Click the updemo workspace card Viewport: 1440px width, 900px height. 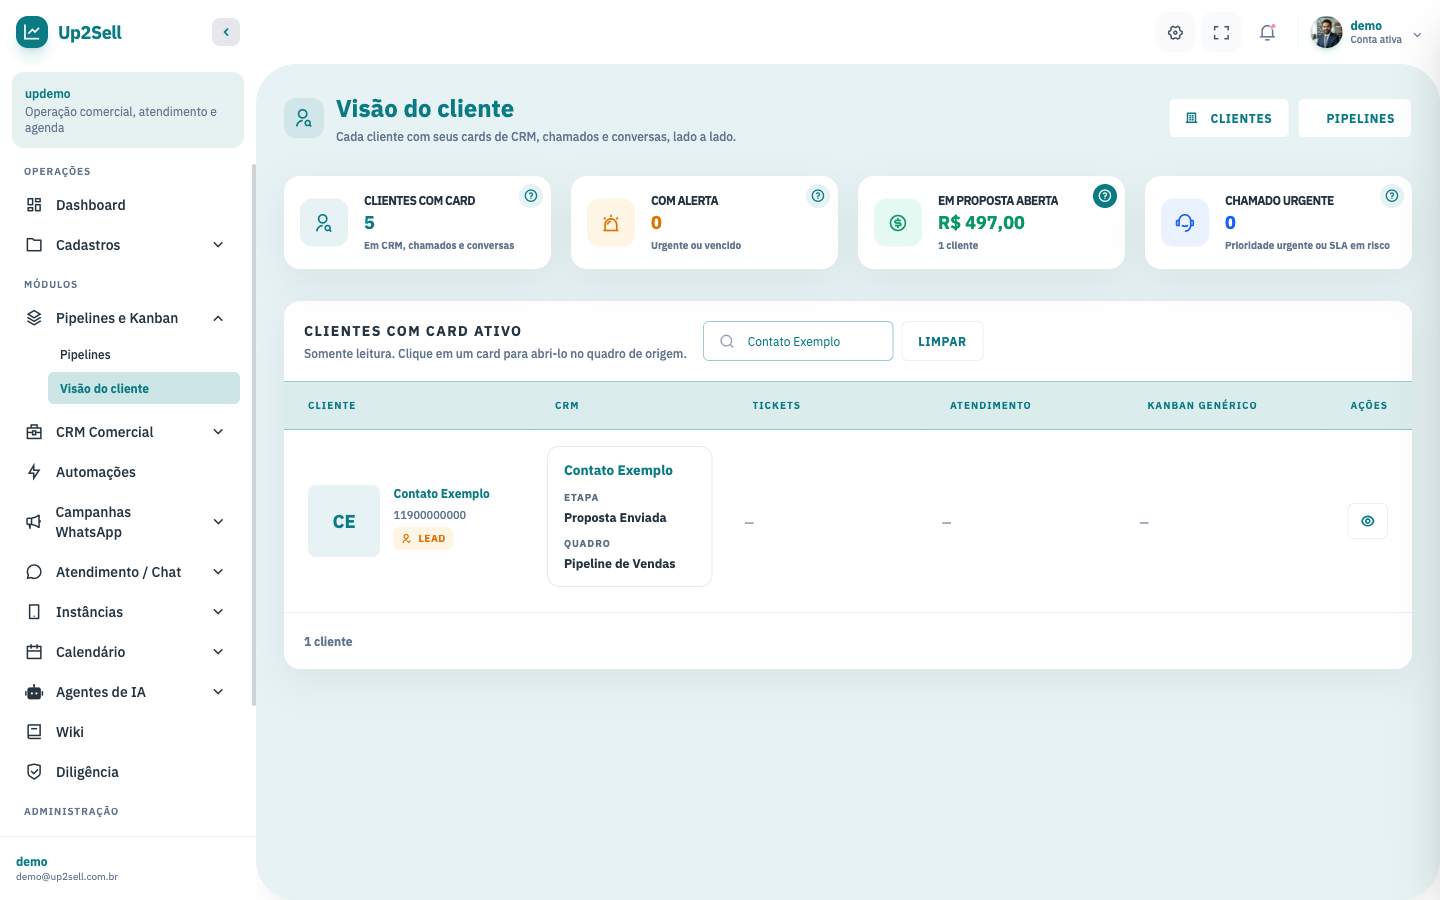click(x=128, y=110)
